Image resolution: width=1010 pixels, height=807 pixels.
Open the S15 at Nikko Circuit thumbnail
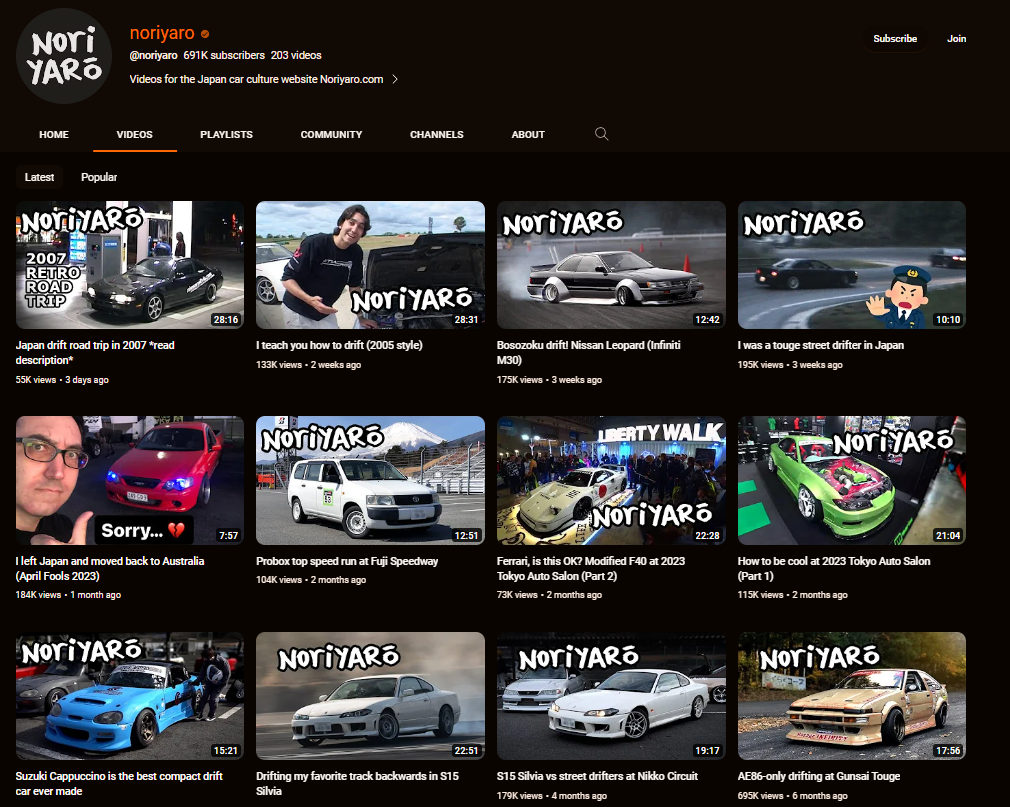coord(611,696)
